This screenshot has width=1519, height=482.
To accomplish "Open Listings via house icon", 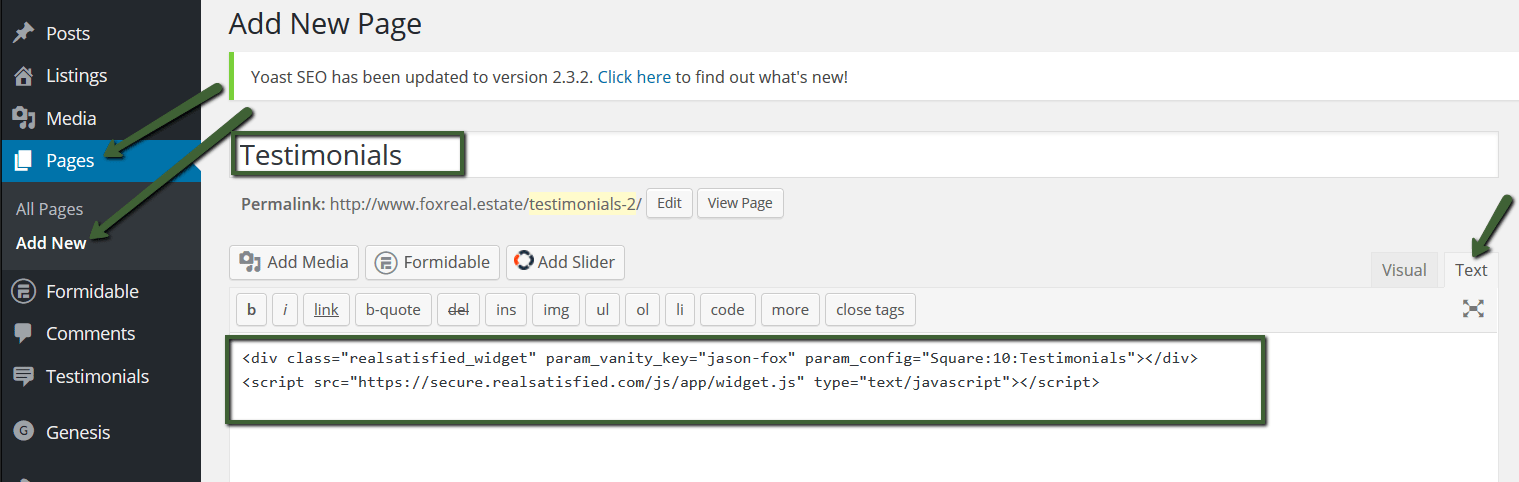I will click(23, 76).
